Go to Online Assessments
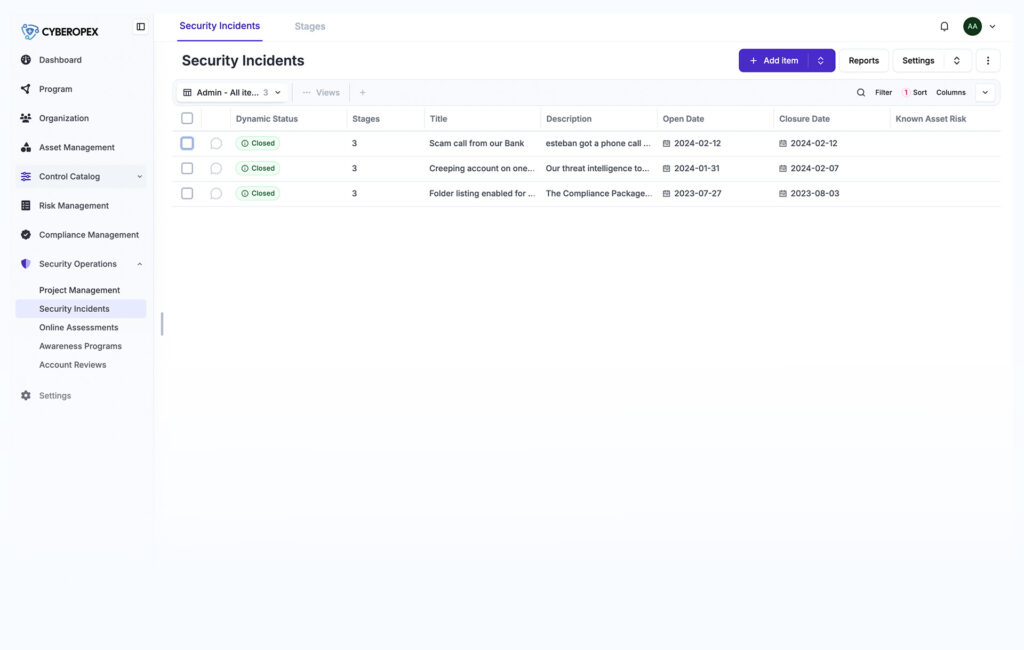Image resolution: width=1024 pixels, height=650 pixels. point(81,328)
